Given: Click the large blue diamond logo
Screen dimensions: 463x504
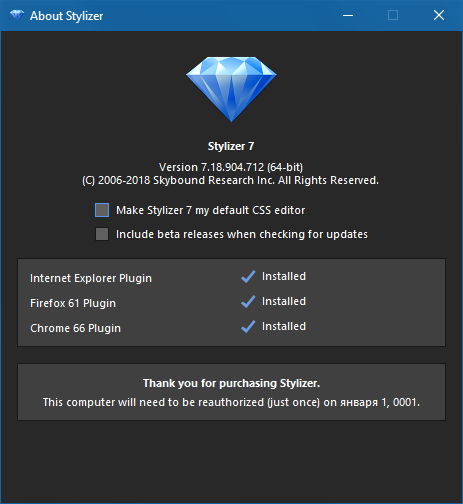Looking at the screenshot, I should tap(231, 89).
